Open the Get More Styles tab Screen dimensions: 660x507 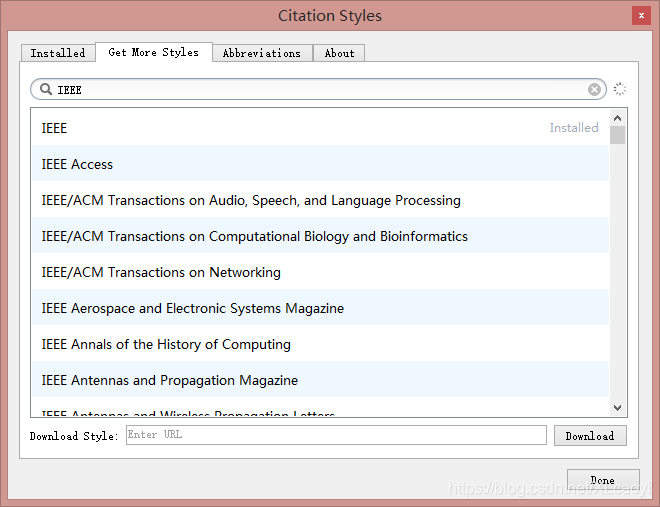(154, 52)
